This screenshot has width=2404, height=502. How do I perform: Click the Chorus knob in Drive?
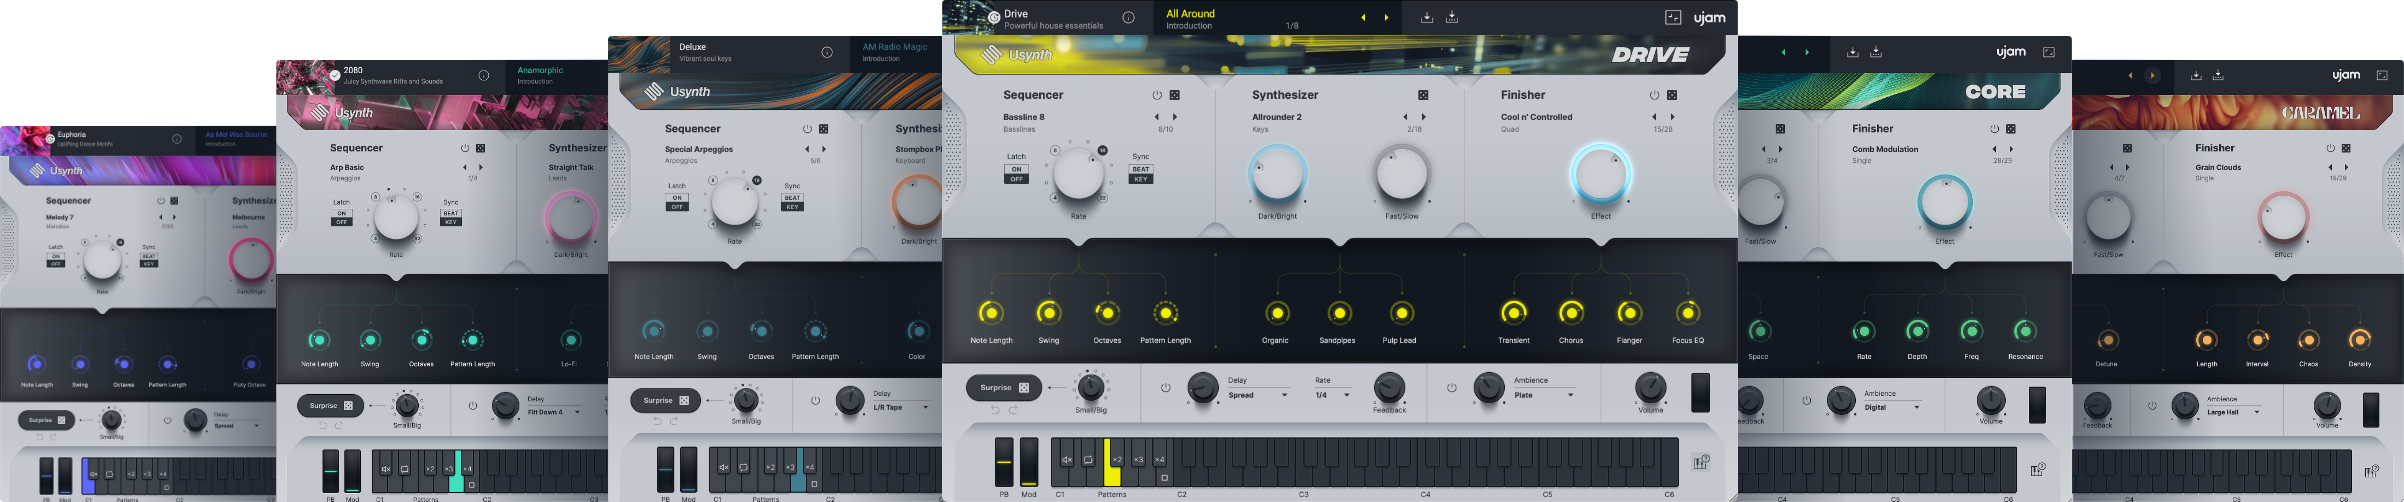coord(1572,313)
